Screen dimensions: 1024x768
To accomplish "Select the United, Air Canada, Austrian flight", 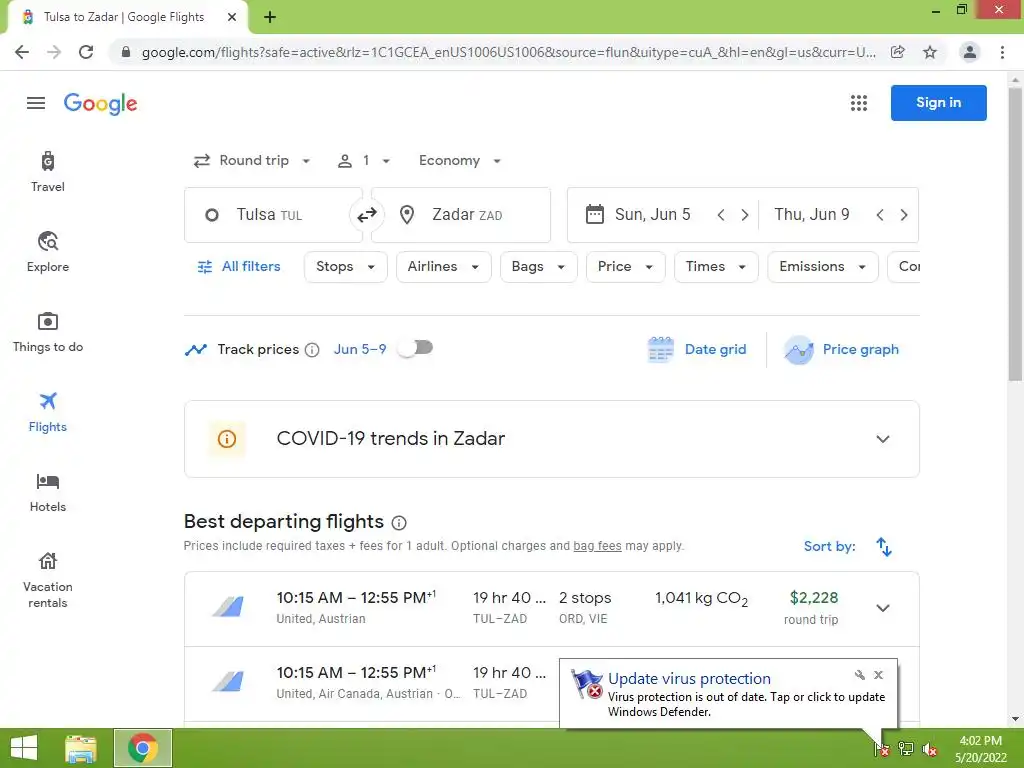I will (x=372, y=684).
